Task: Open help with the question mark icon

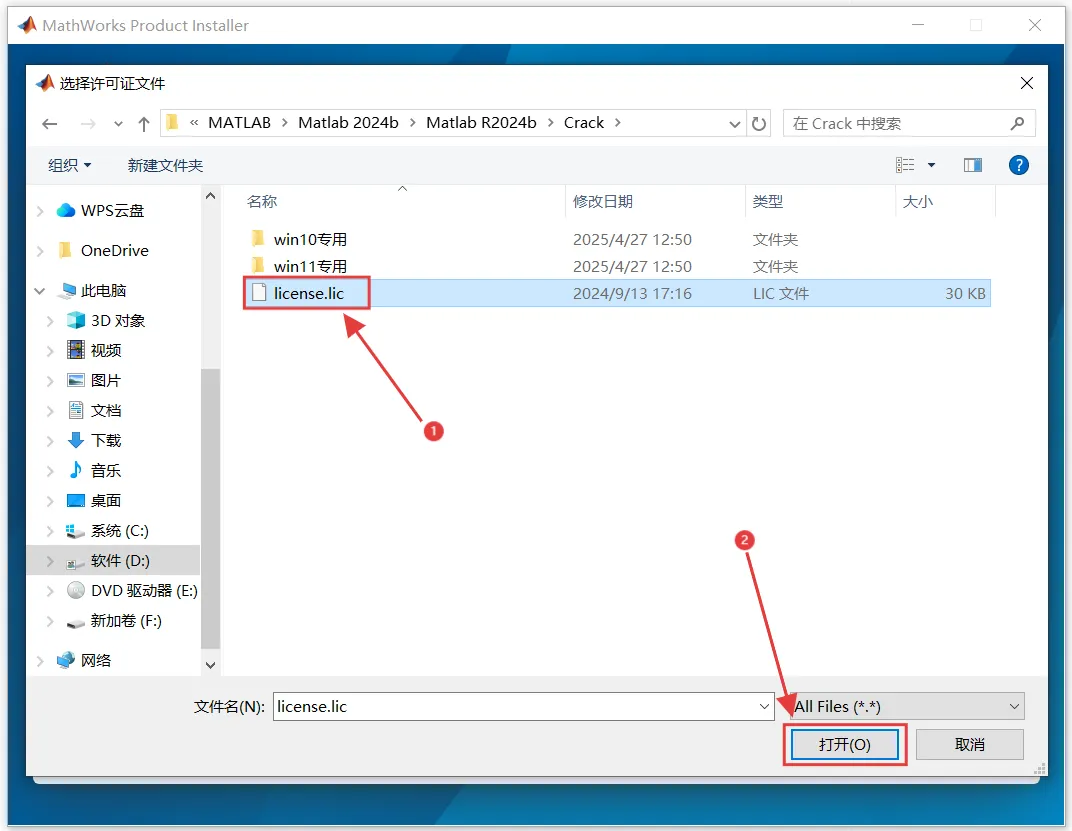Action: tap(1019, 165)
